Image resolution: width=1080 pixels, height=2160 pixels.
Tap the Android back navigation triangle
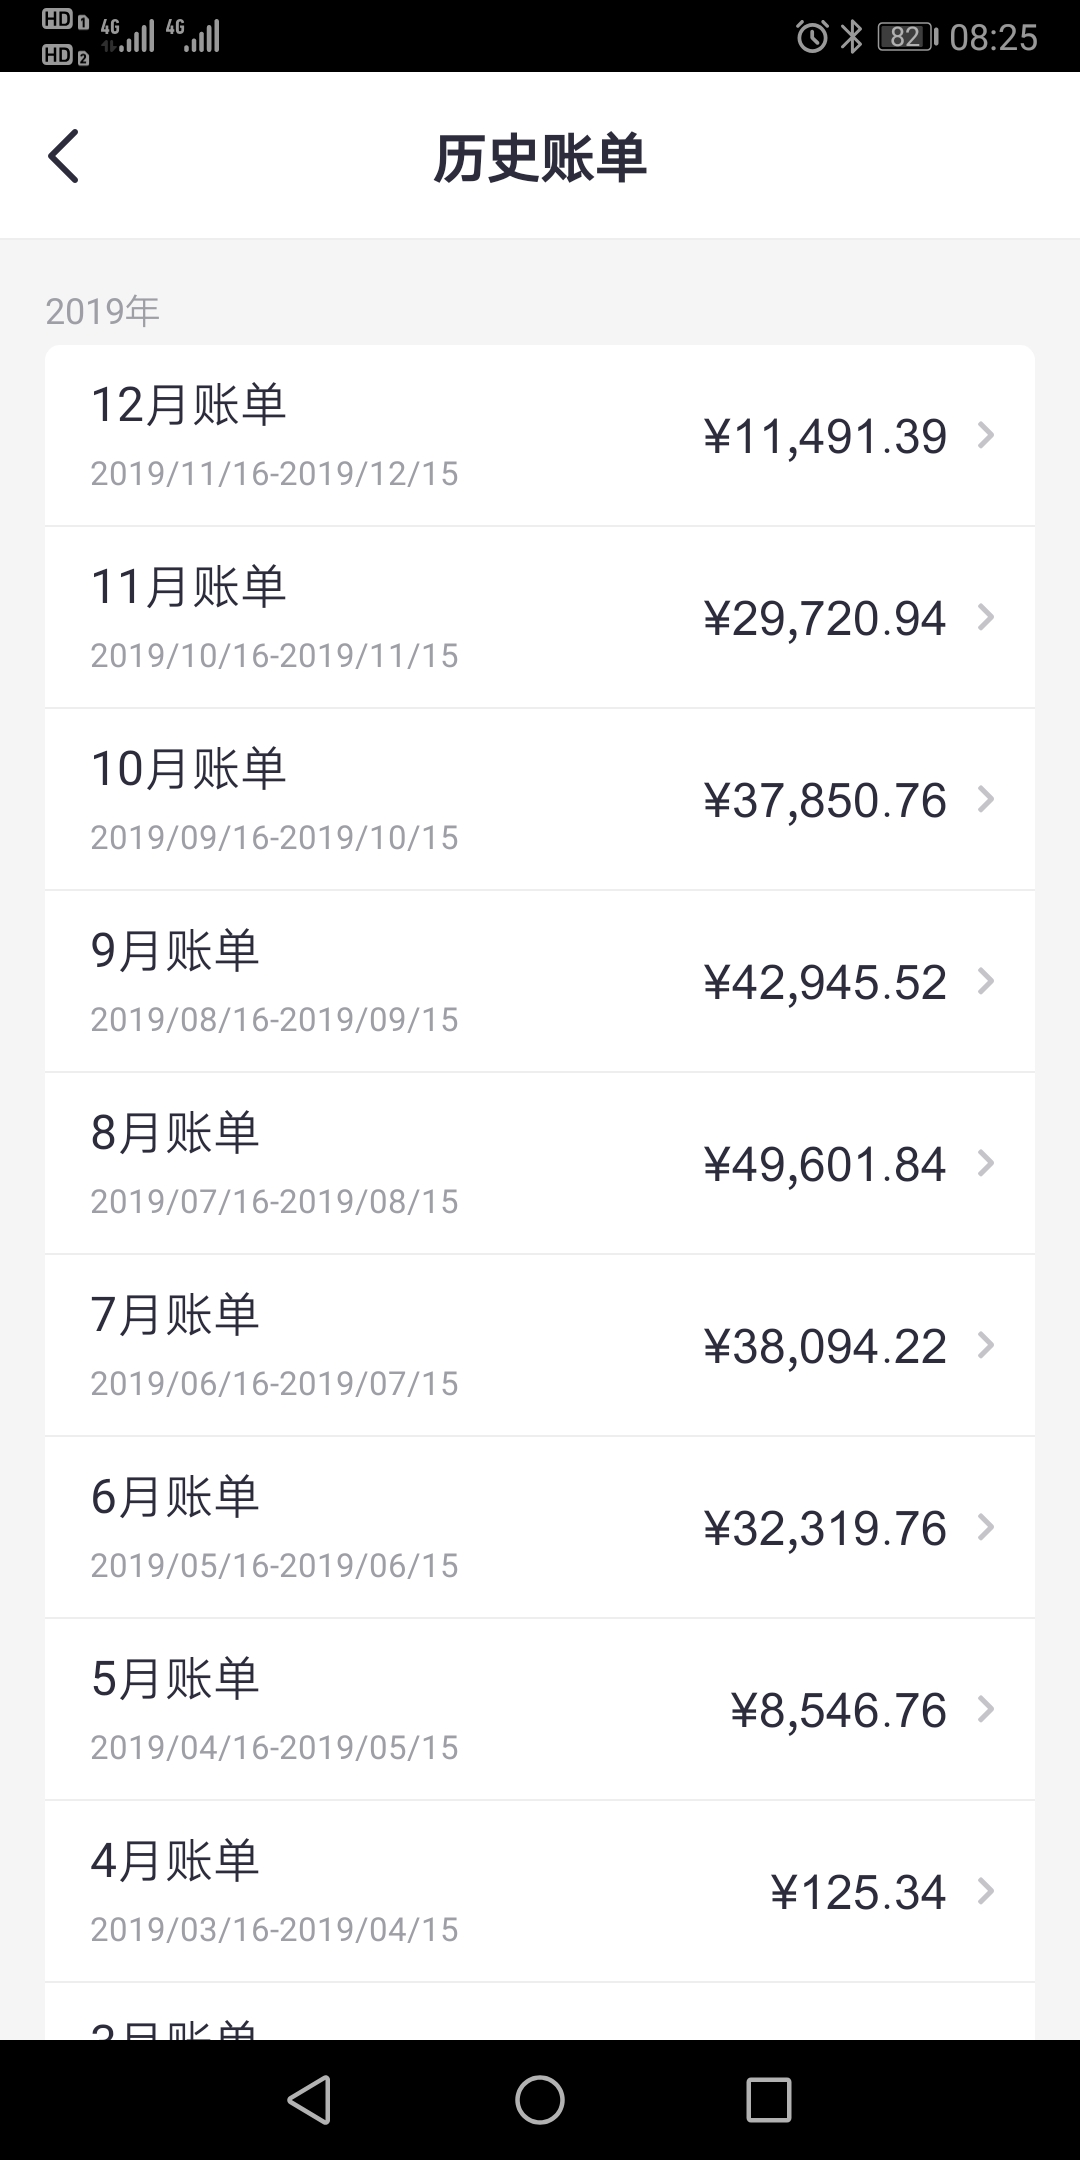point(310,2099)
